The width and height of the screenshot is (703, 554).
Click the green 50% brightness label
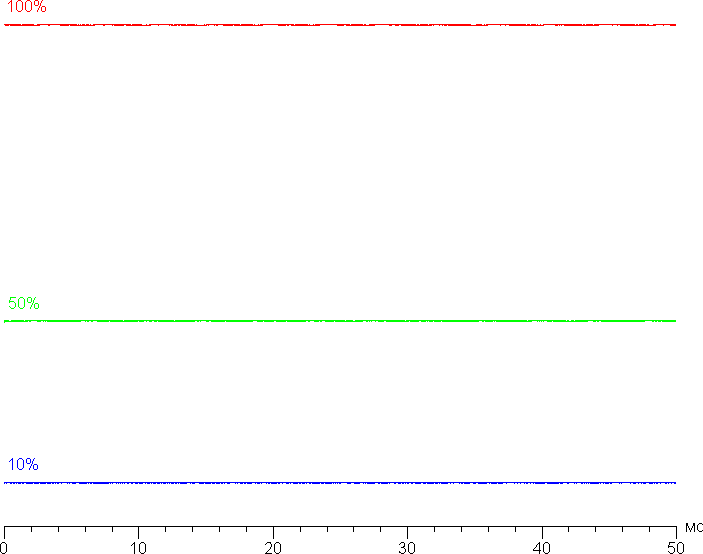click(x=24, y=303)
